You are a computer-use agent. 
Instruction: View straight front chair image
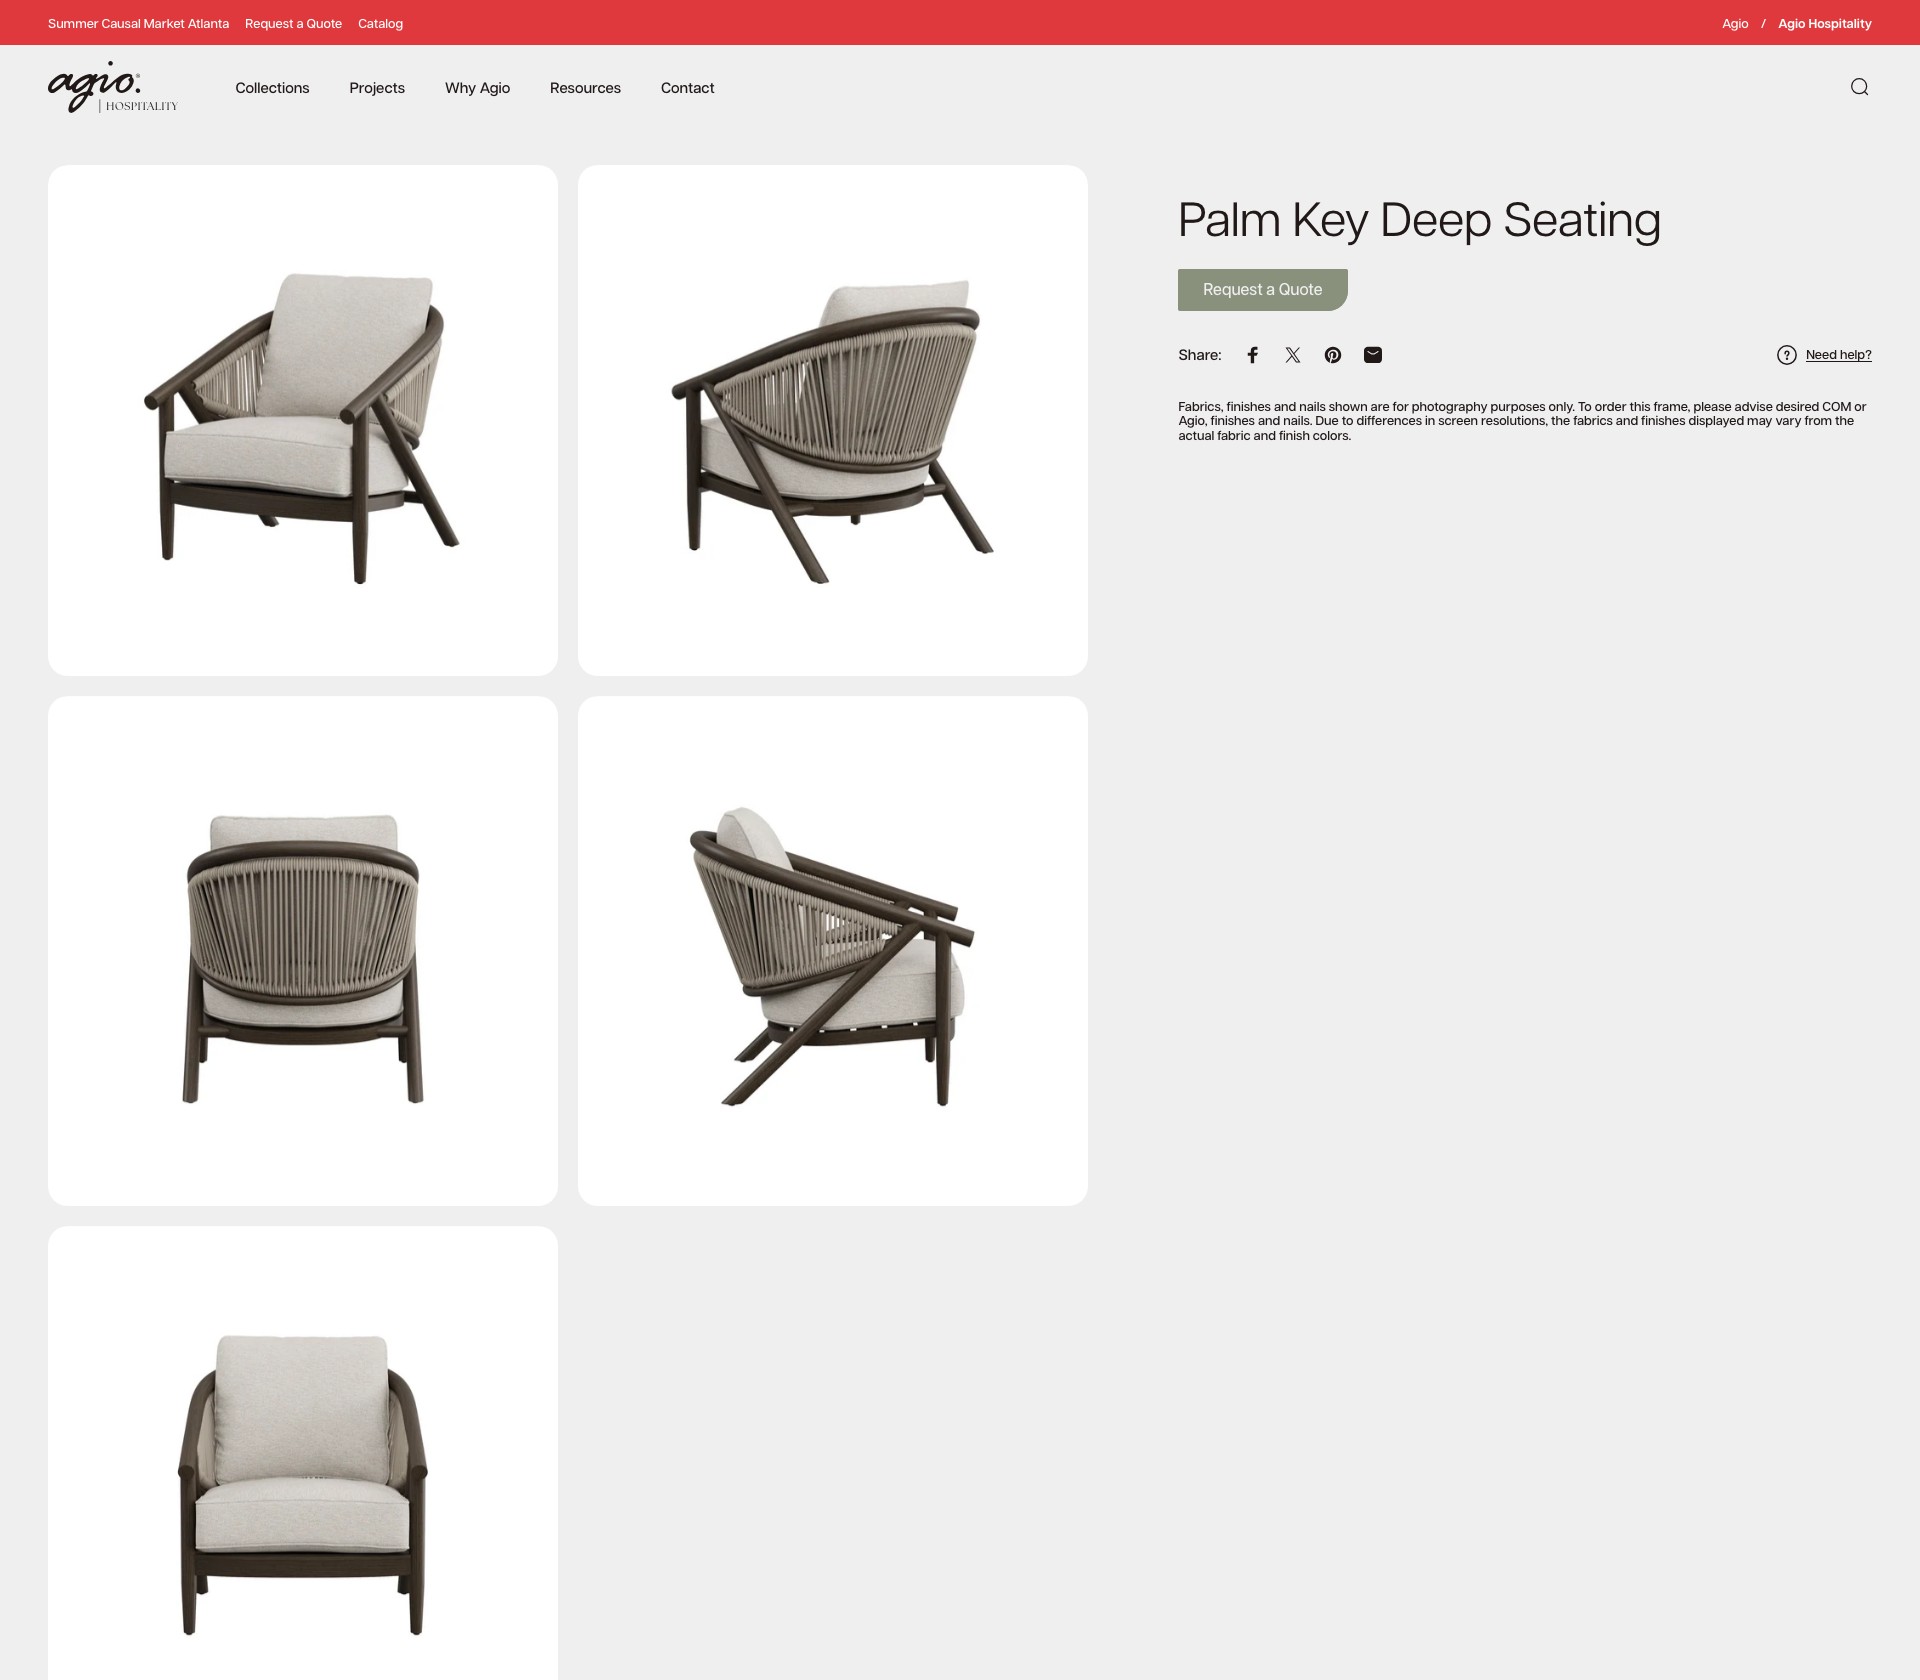(x=303, y=1453)
